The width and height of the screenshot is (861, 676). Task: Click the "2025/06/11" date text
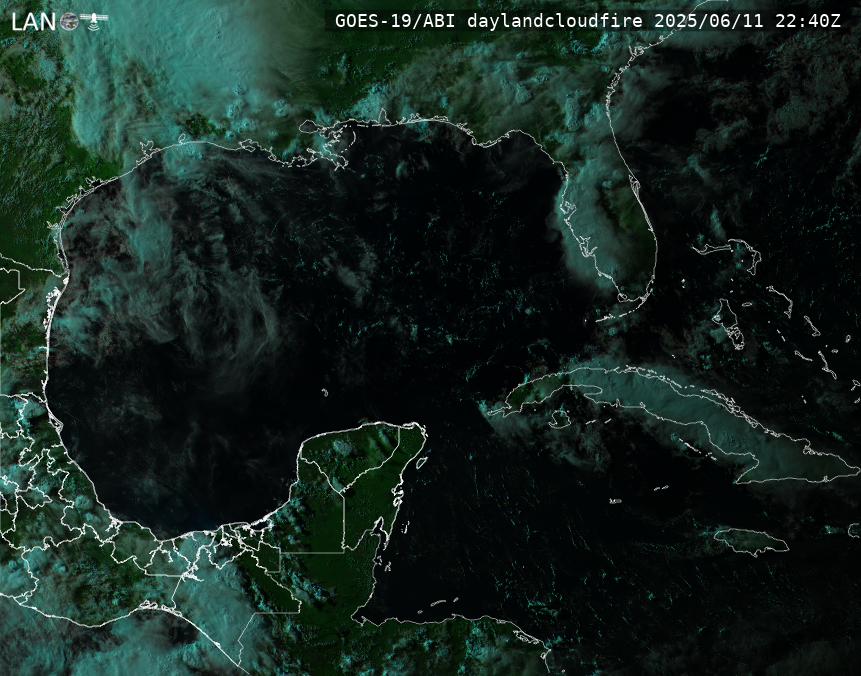[x=709, y=21]
